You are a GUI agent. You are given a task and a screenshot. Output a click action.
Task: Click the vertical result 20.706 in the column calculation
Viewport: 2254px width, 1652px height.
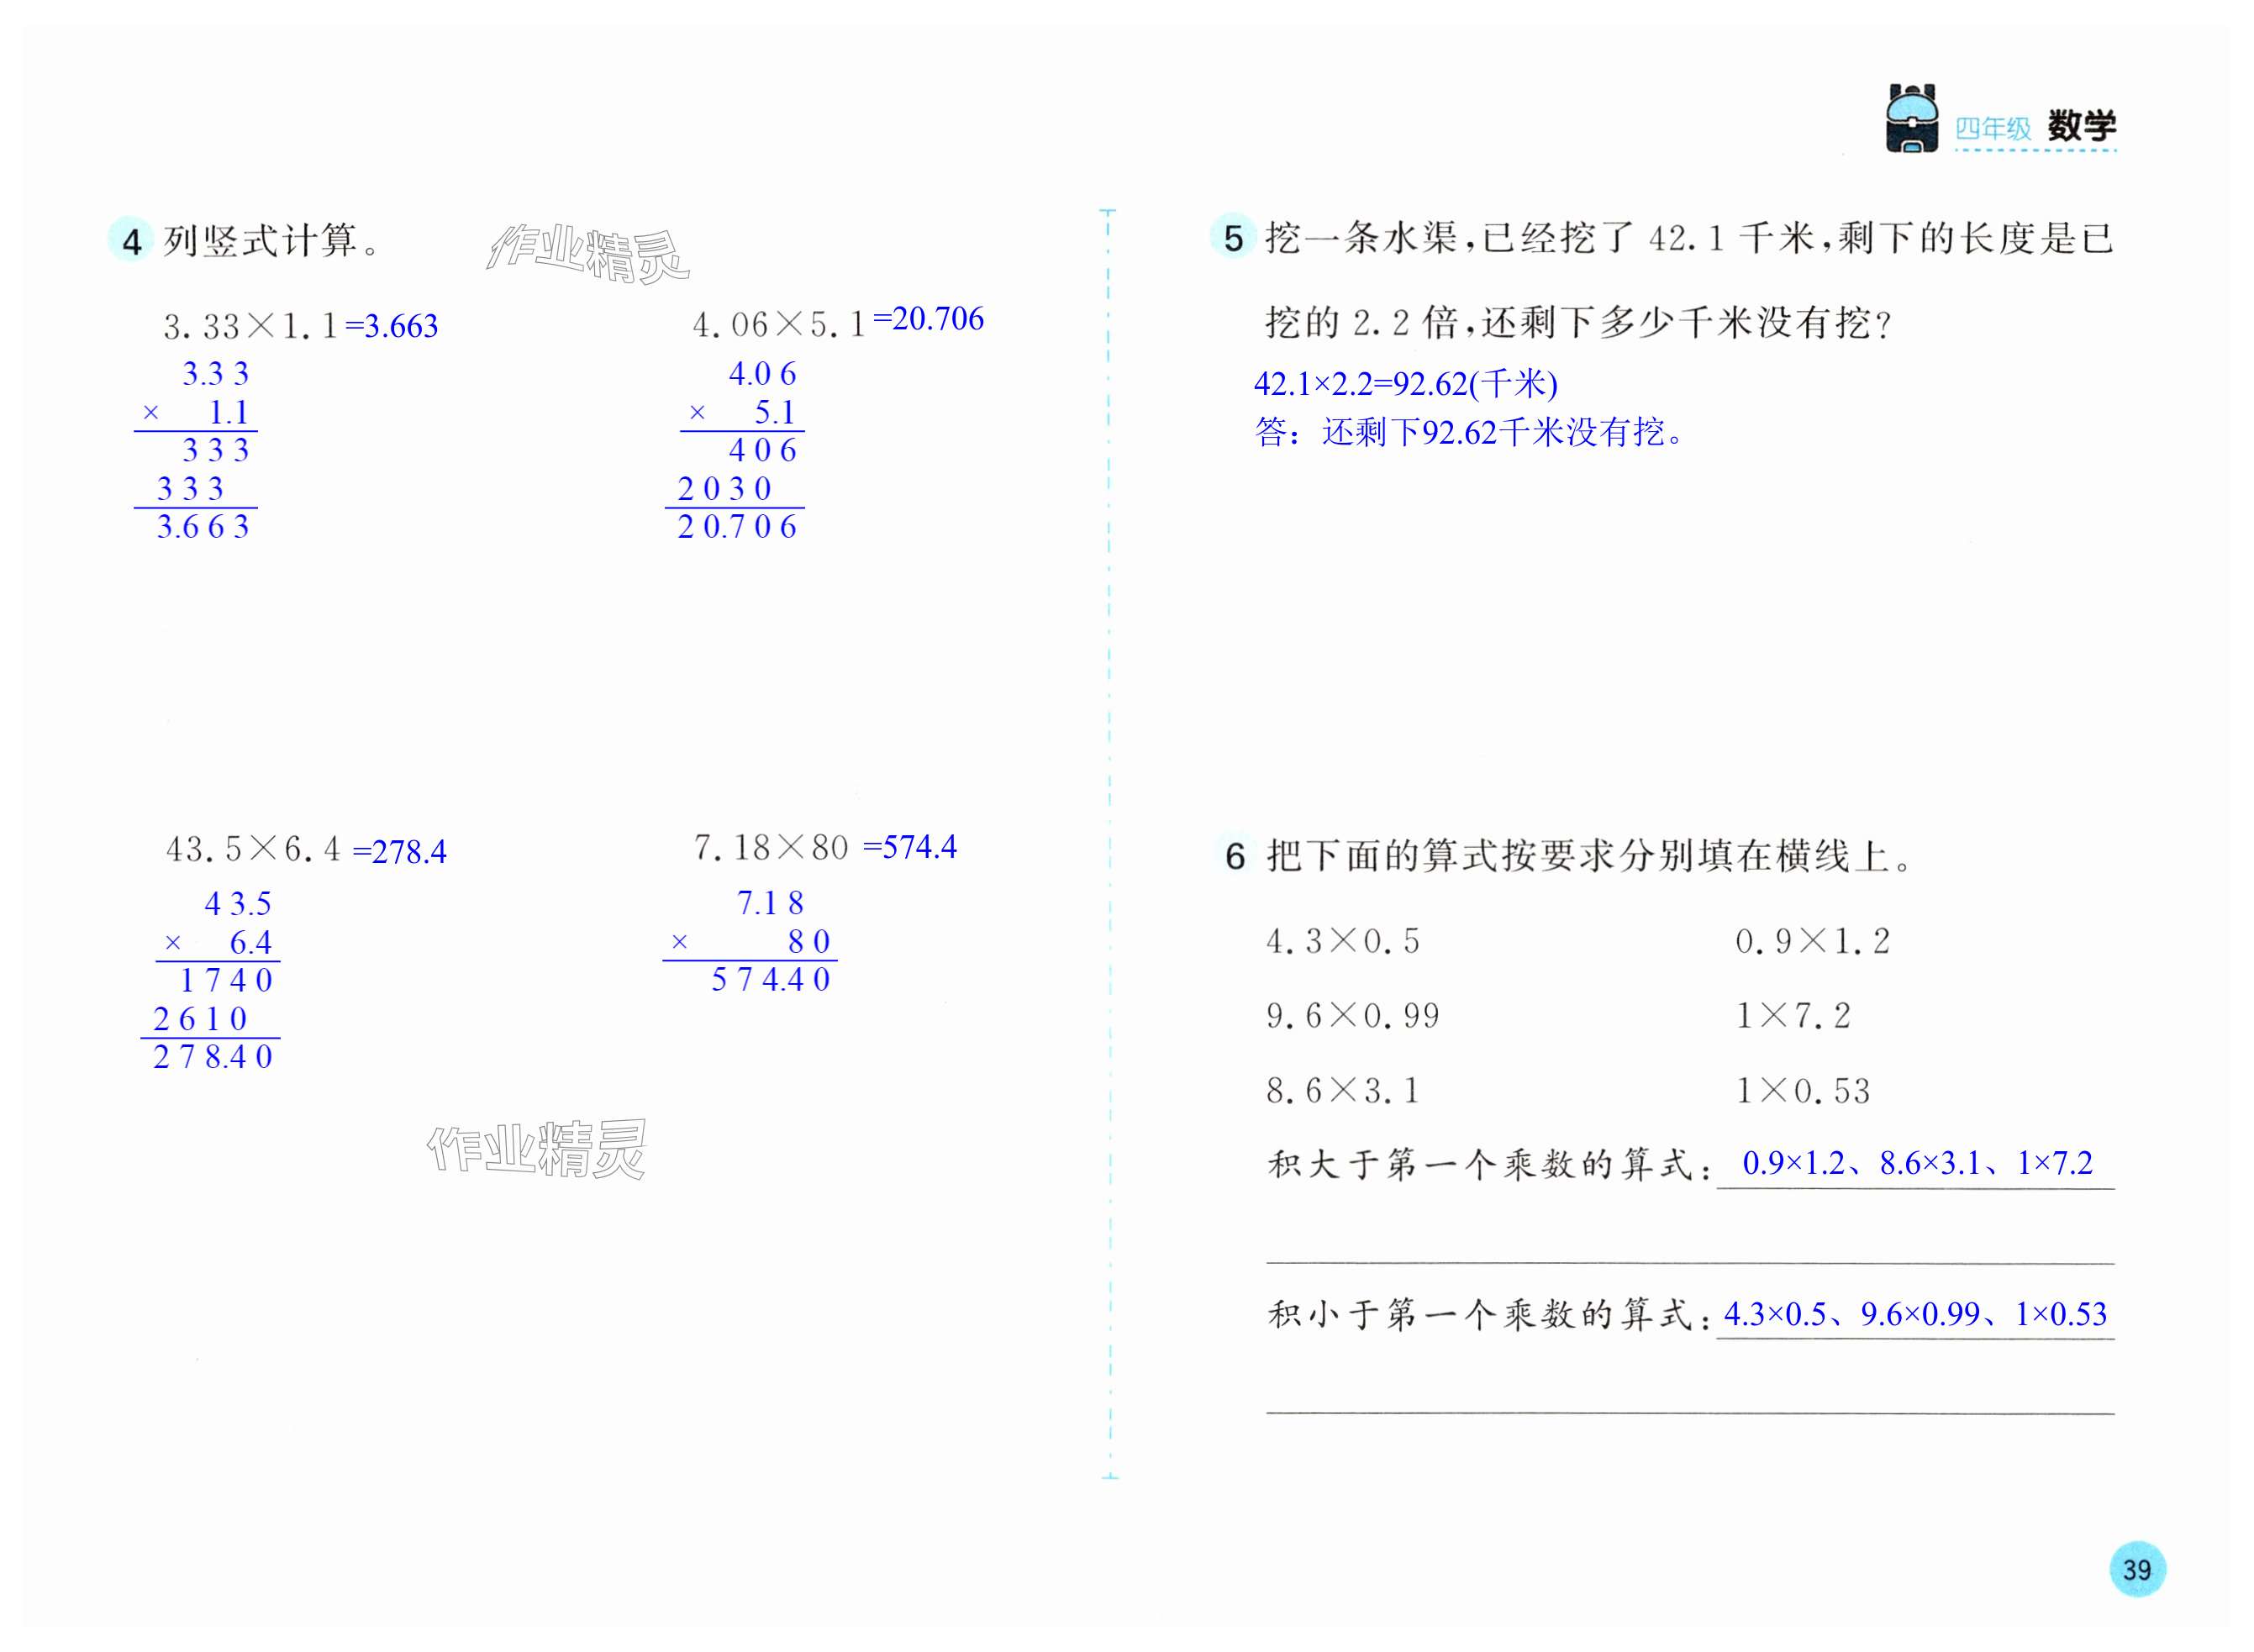click(x=737, y=527)
